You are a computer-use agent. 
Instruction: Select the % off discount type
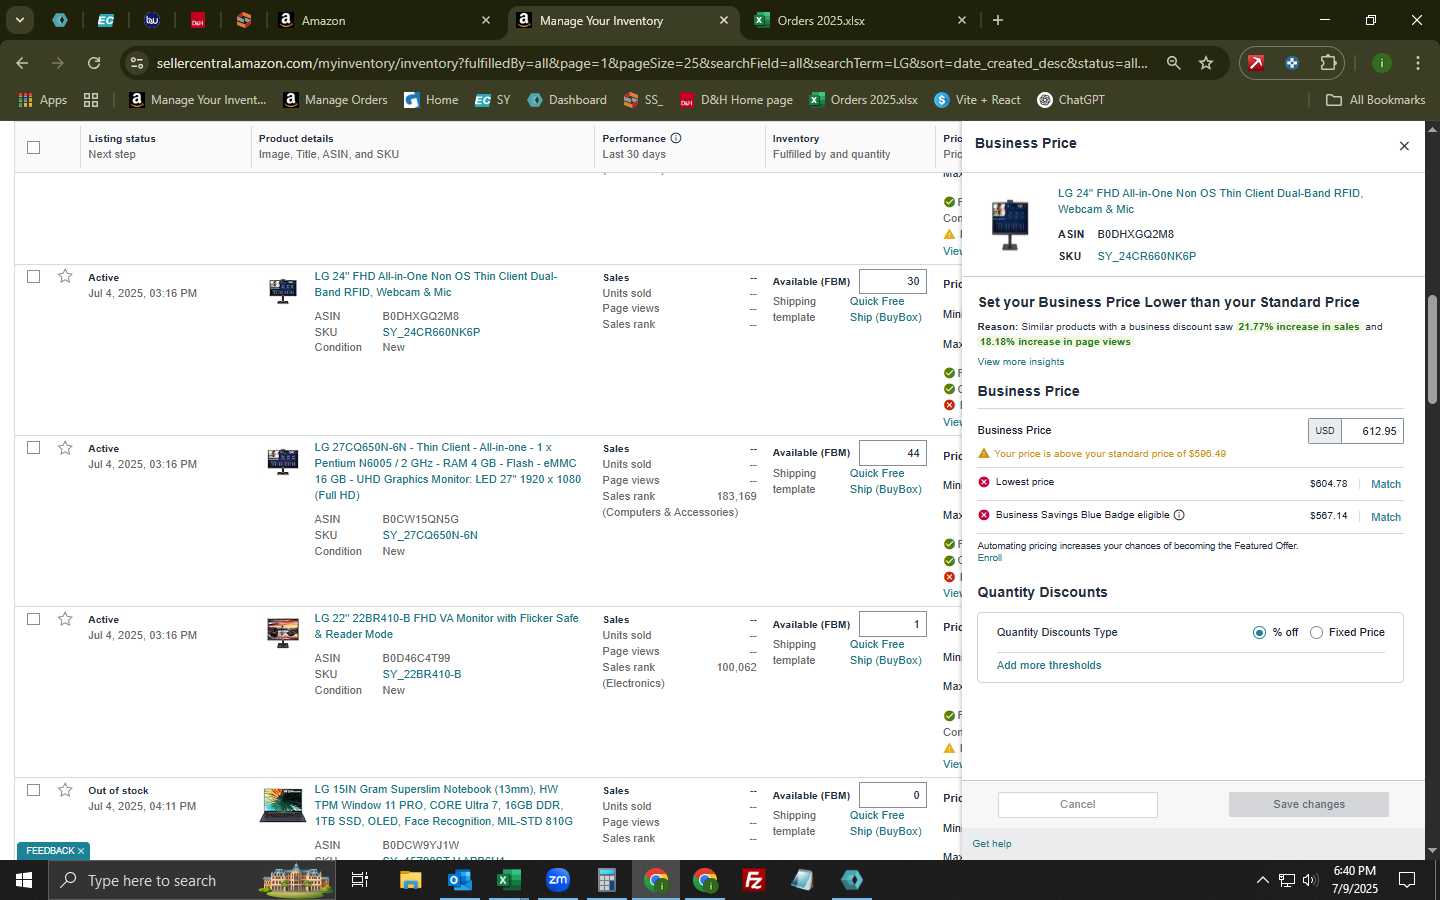pyautogui.click(x=1259, y=632)
